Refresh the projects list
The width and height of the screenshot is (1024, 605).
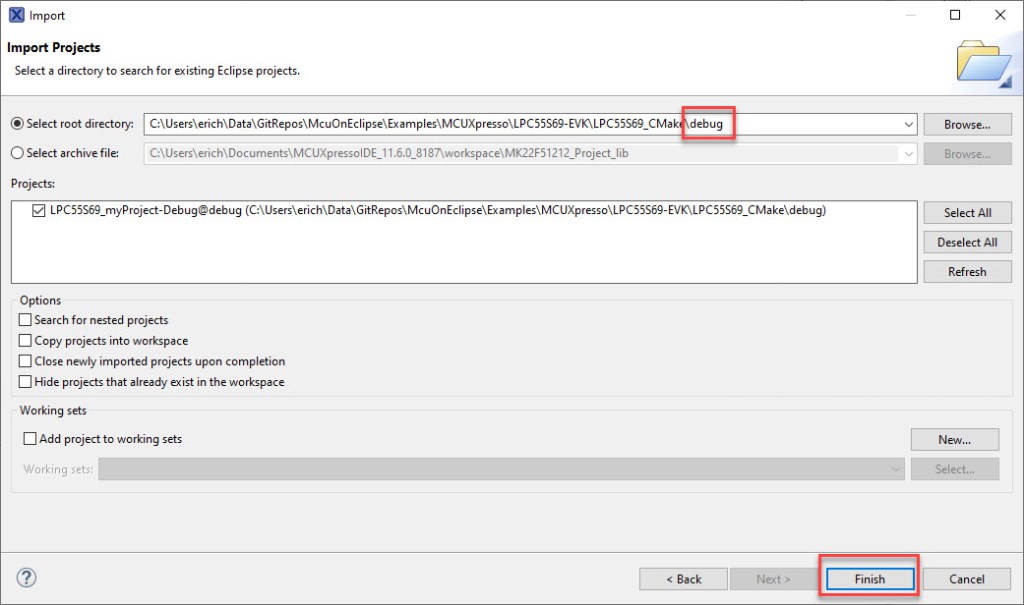point(966,271)
